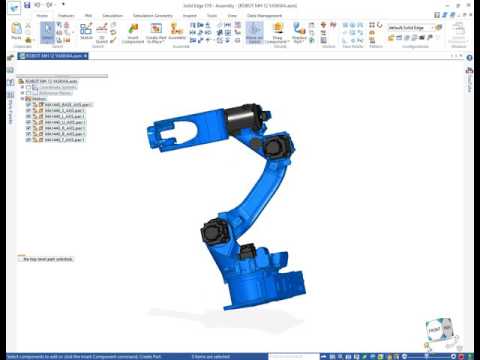The height and width of the screenshot is (360, 480).
Task: Switch to the View ribbon tab
Action: coord(232,16)
